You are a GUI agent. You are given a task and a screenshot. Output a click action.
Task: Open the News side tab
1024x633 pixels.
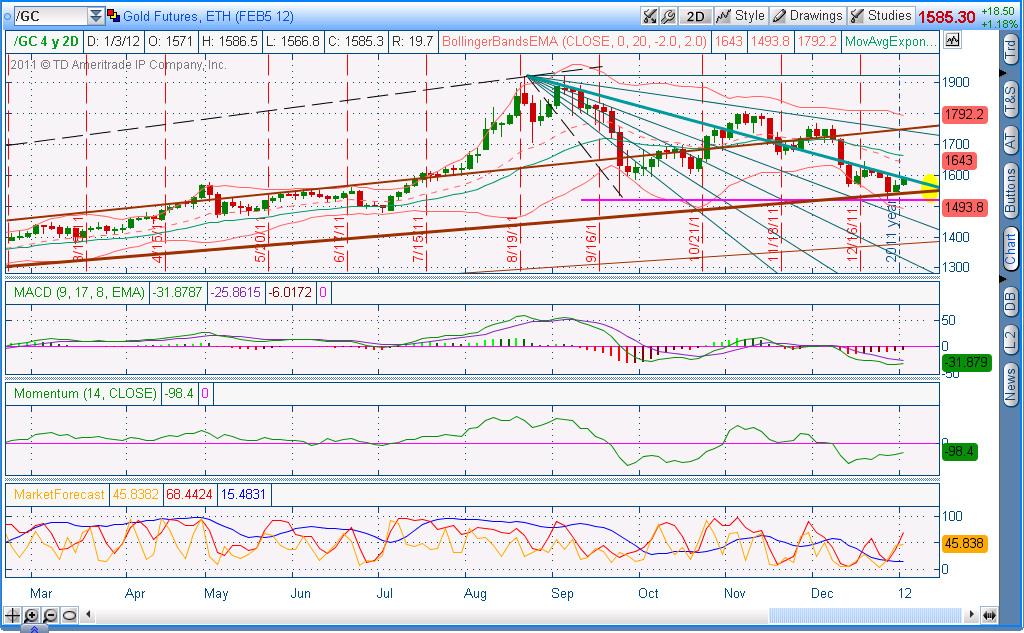(x=1010, y=385)
